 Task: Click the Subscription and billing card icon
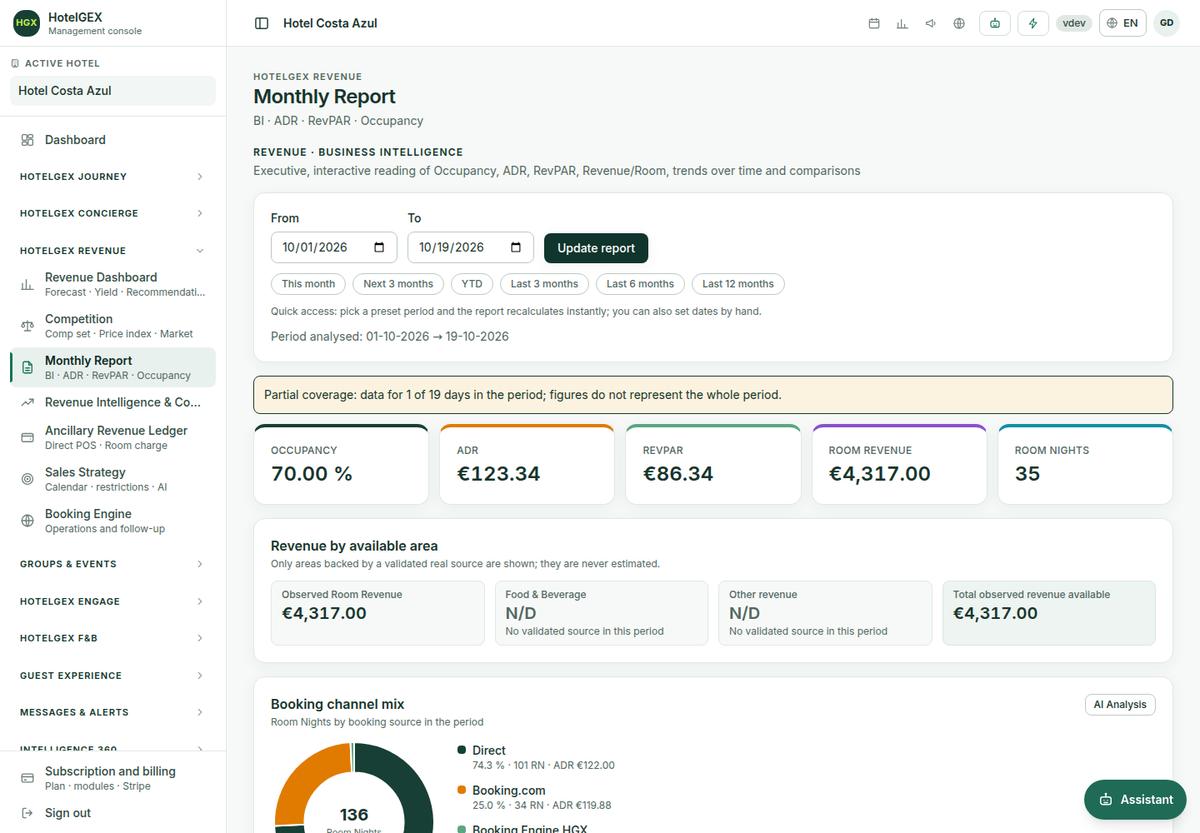pos(27,778)
